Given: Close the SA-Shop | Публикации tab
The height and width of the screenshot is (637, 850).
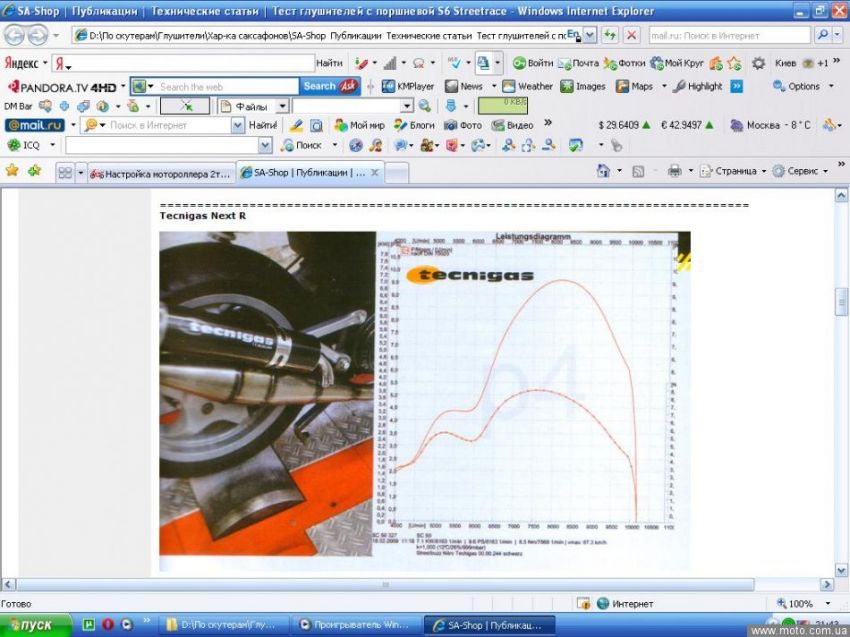Looking at the screenshot, I should pyautogui.click(x=375, y=173).
